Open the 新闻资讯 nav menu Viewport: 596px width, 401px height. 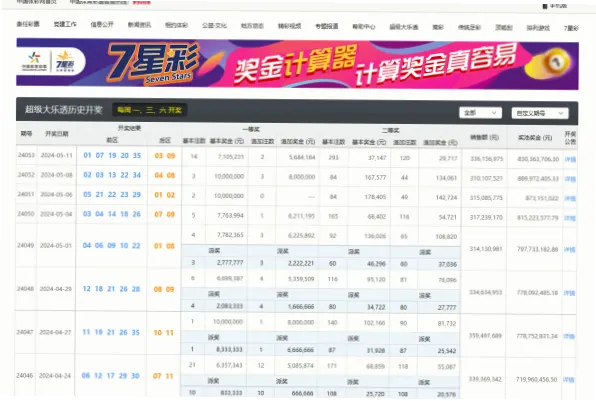pos(139,25)
